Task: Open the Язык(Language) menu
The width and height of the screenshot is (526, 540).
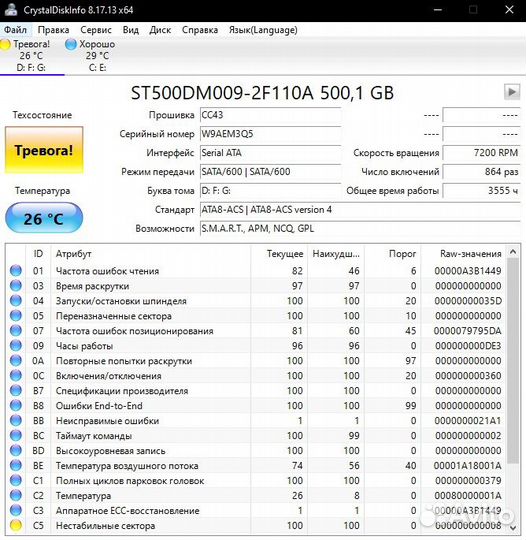Action: point(263,30)
